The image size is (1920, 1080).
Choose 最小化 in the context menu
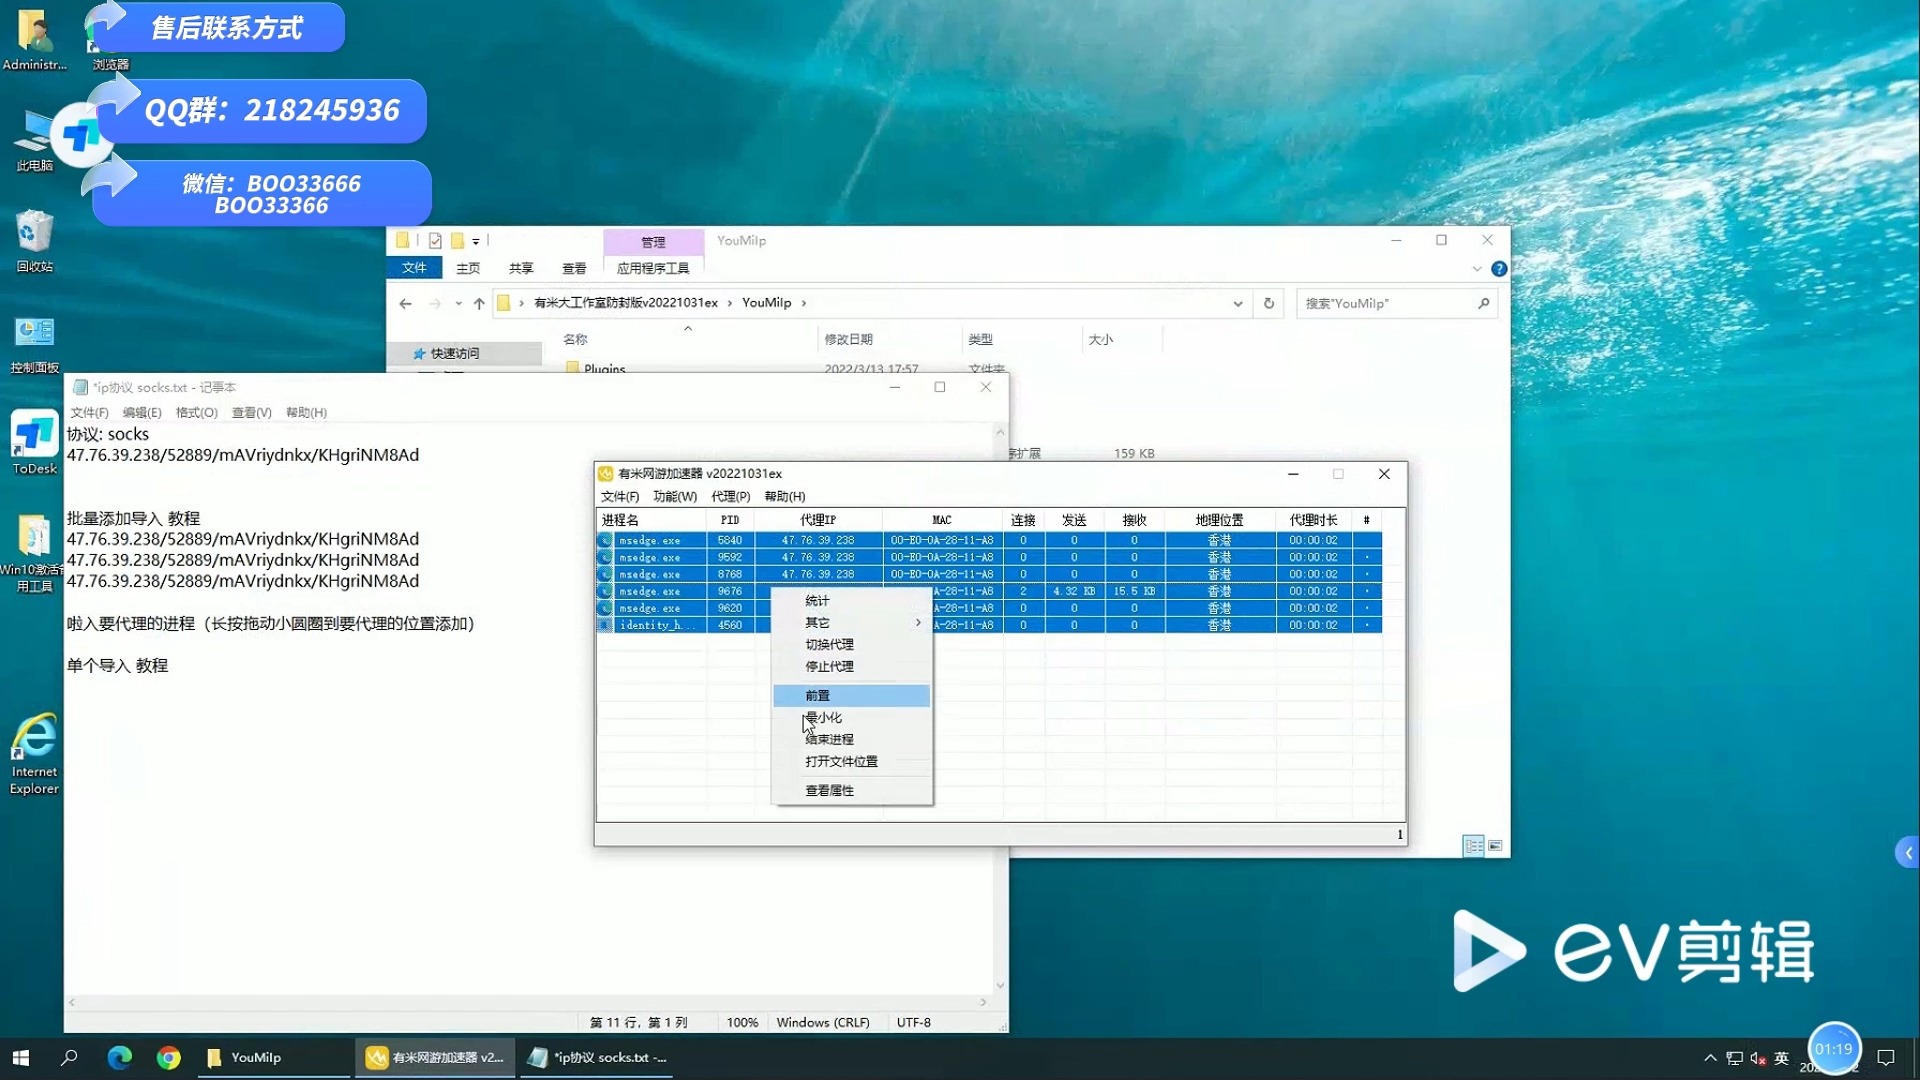(x=852, y=718)
